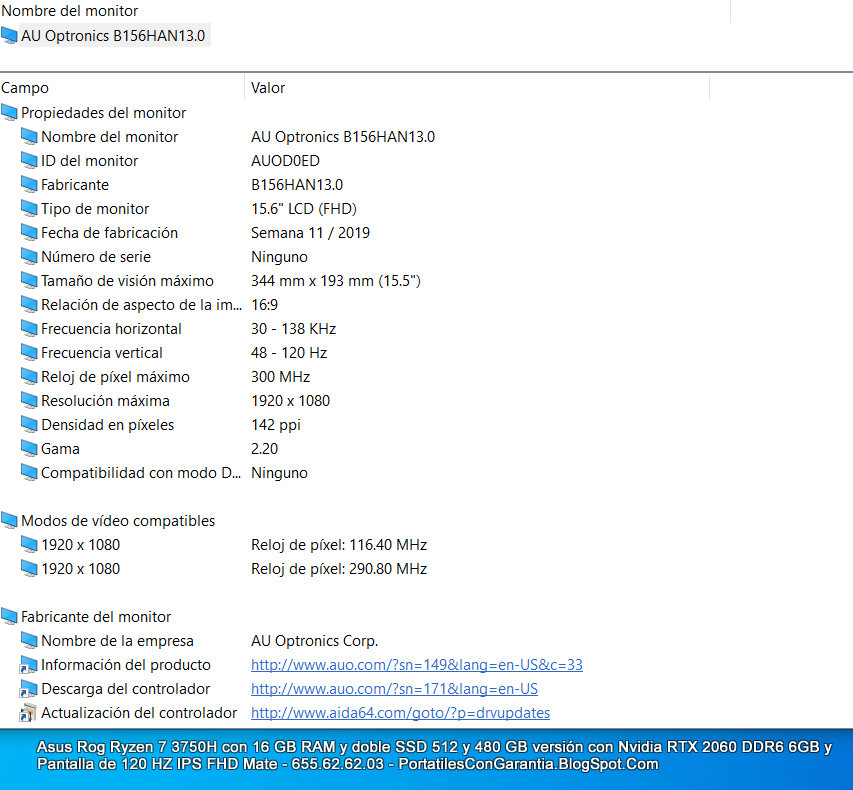Click the icon next to Propiedades del monitor
853x790 pixels.
9,113
